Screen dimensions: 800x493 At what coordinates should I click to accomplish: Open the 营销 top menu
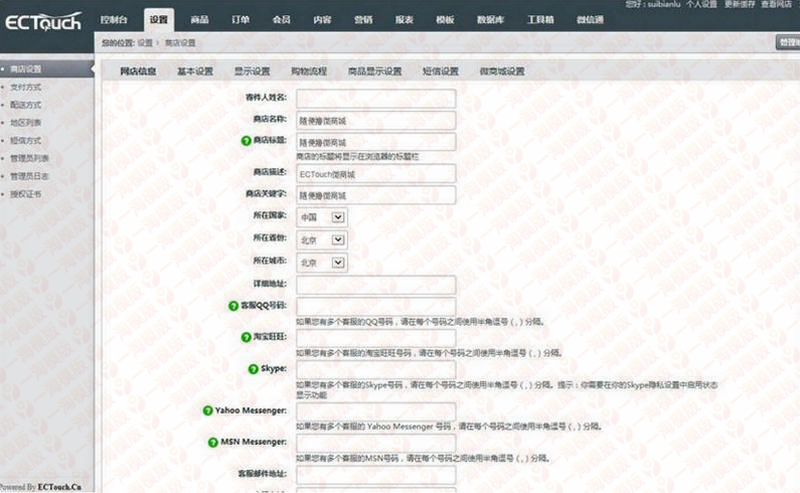[x=363, y=19]
